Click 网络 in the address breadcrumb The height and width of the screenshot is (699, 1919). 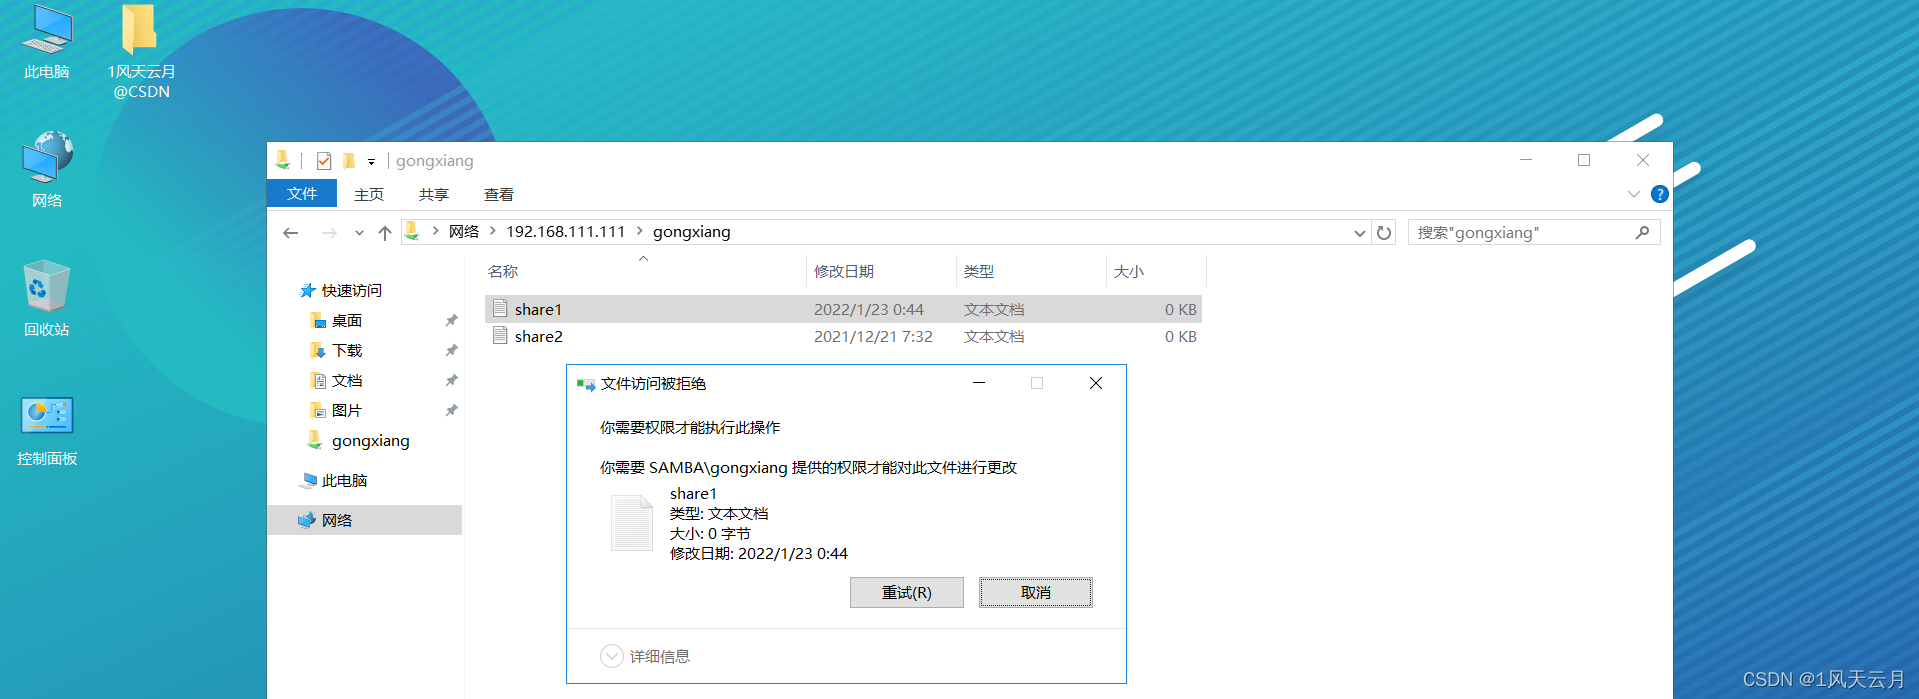coord(464,232)
